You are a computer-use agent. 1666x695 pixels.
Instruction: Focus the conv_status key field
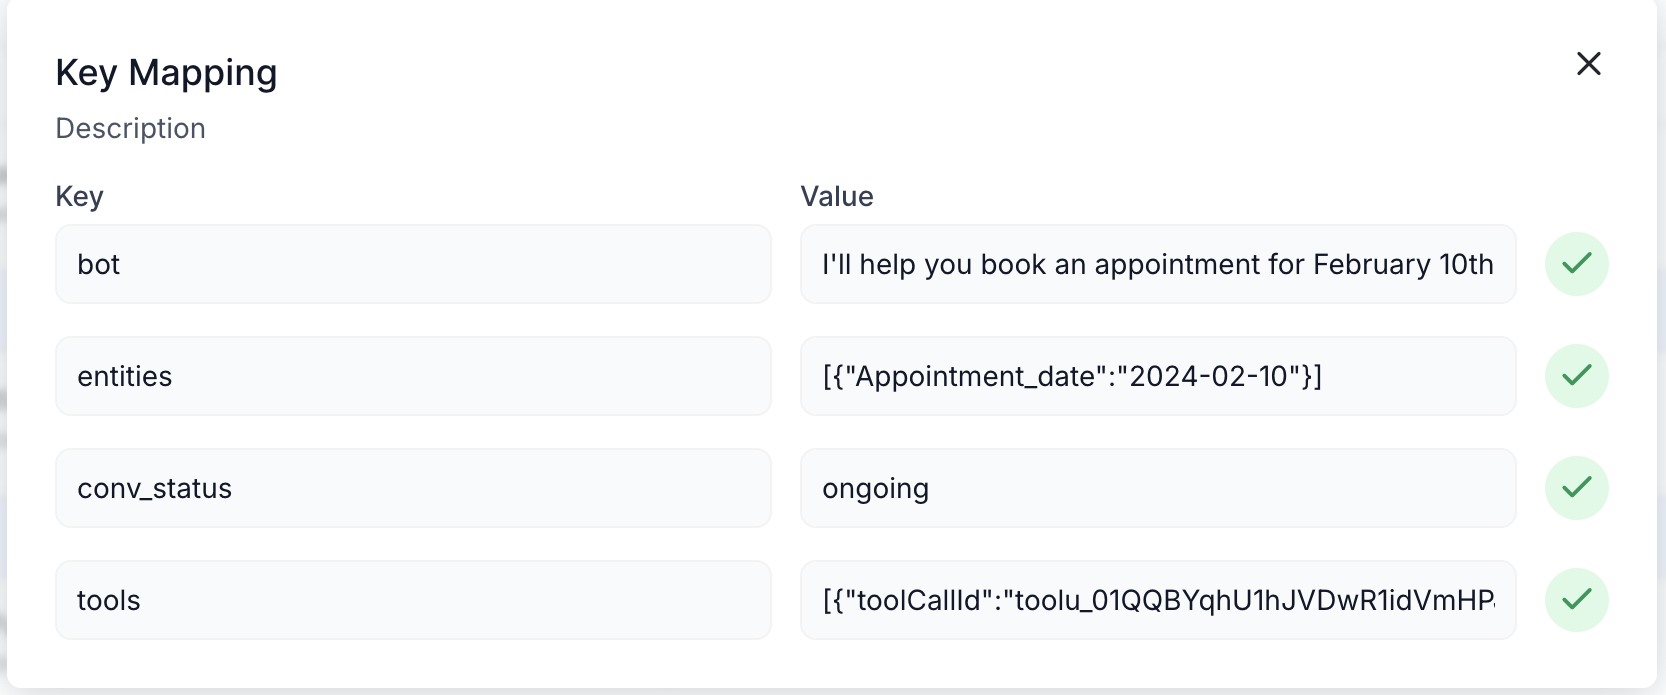[413, 488]
